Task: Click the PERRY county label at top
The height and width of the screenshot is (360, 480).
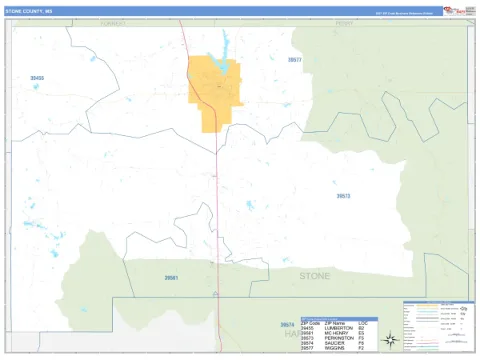Action: point(344,24)
